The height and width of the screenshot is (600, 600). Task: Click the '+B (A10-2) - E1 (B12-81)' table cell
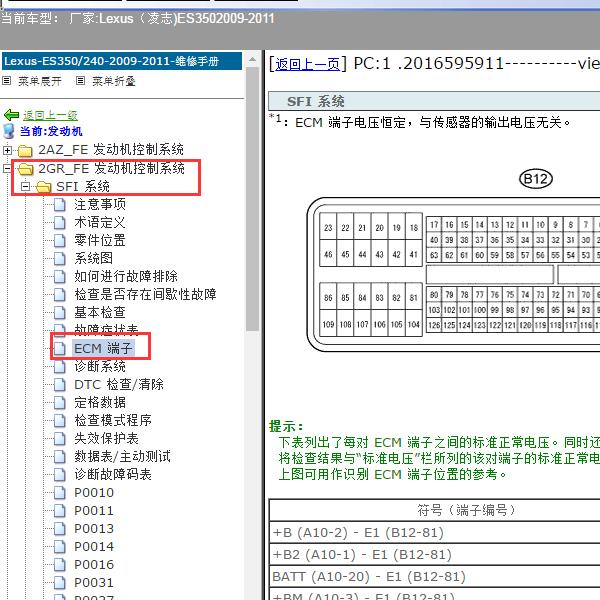[435, 532]
